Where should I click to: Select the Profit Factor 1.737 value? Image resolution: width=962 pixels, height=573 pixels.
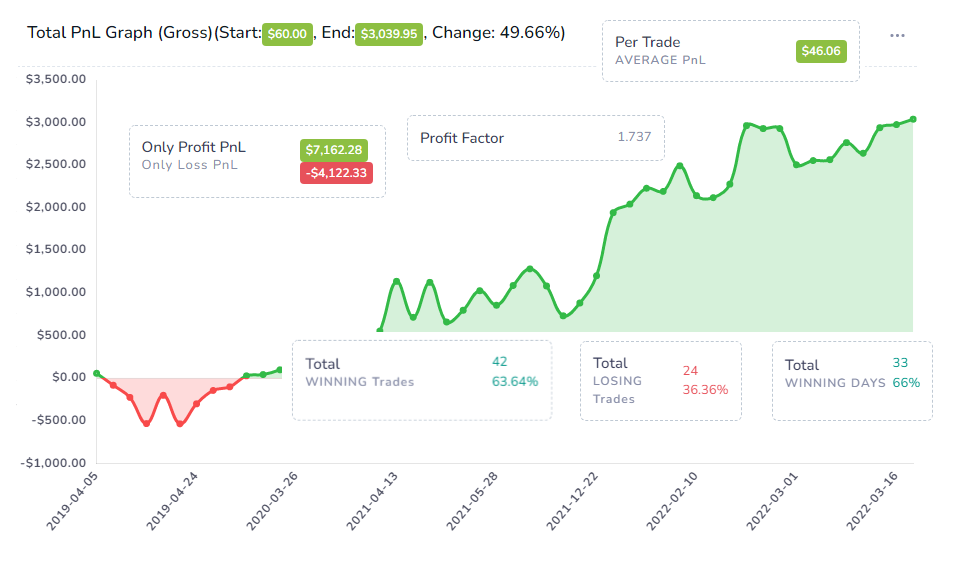(x=634, y=138)
